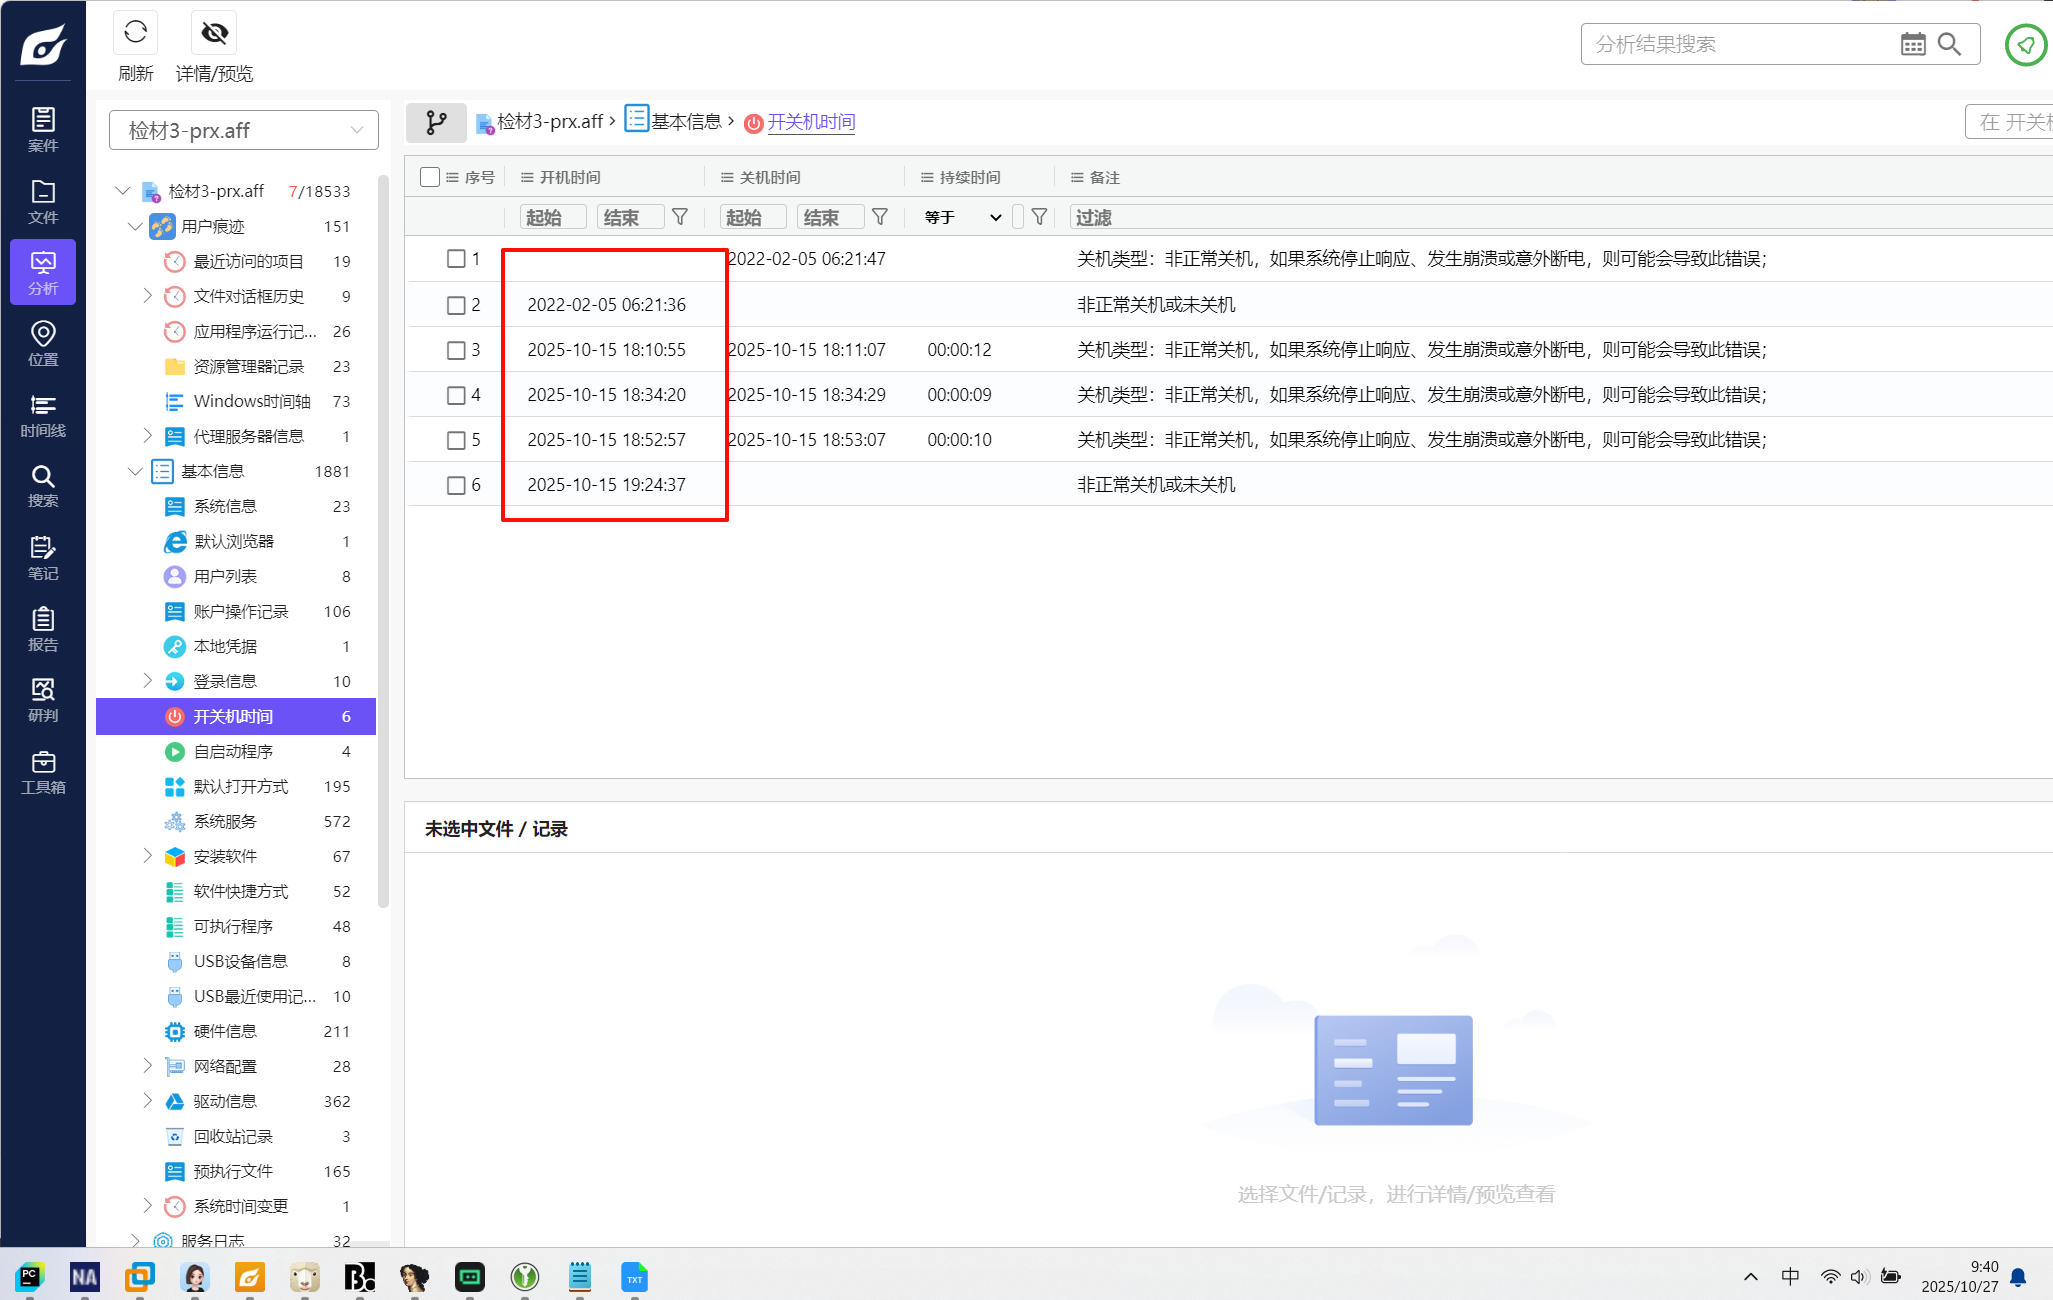Check the select-all checkbox in table header

click(430, 177)
